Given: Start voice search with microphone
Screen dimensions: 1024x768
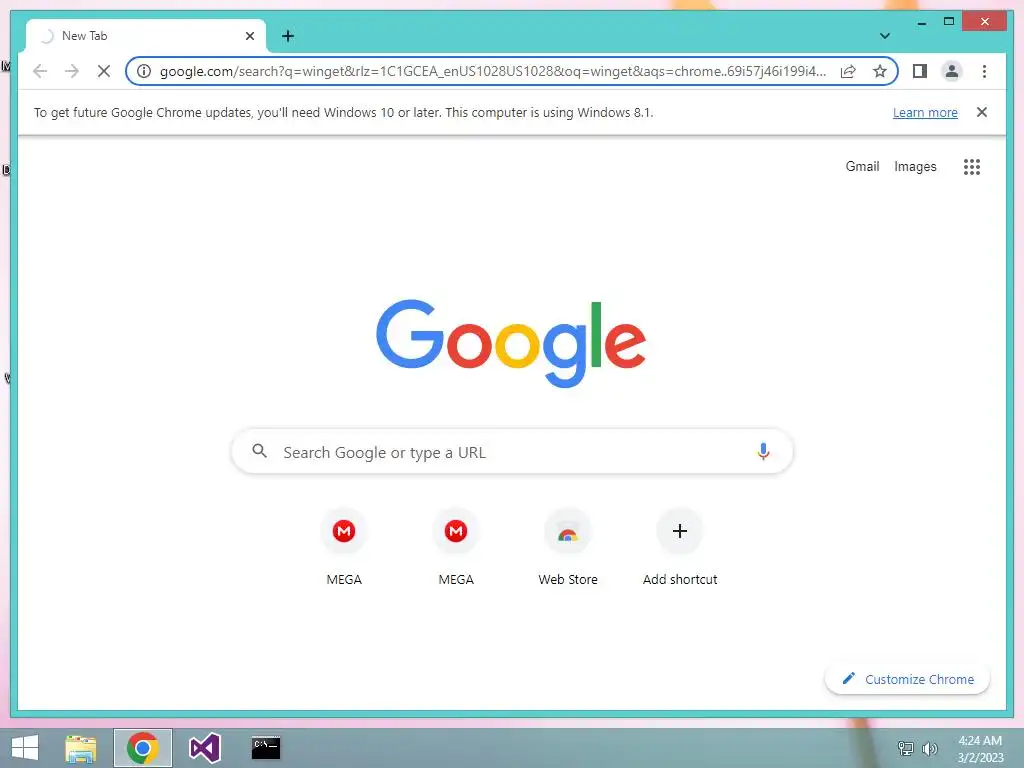Looking at the screenshot, I should (763, 451).
